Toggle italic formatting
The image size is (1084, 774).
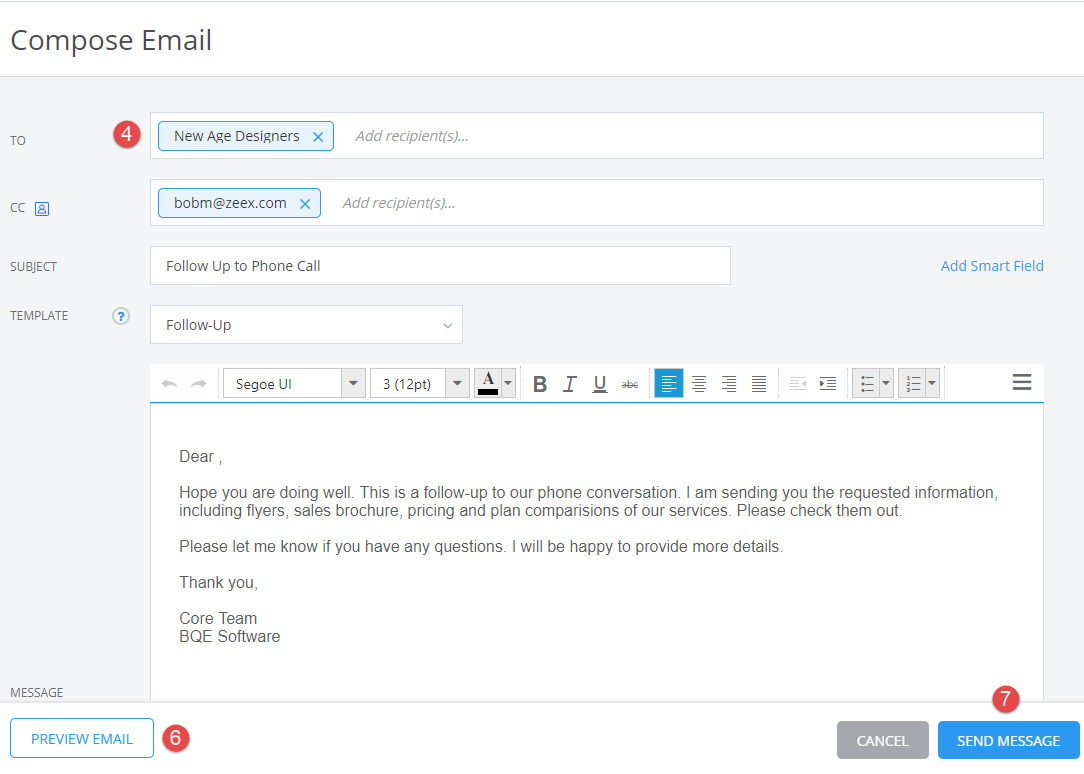coord(570,384)
